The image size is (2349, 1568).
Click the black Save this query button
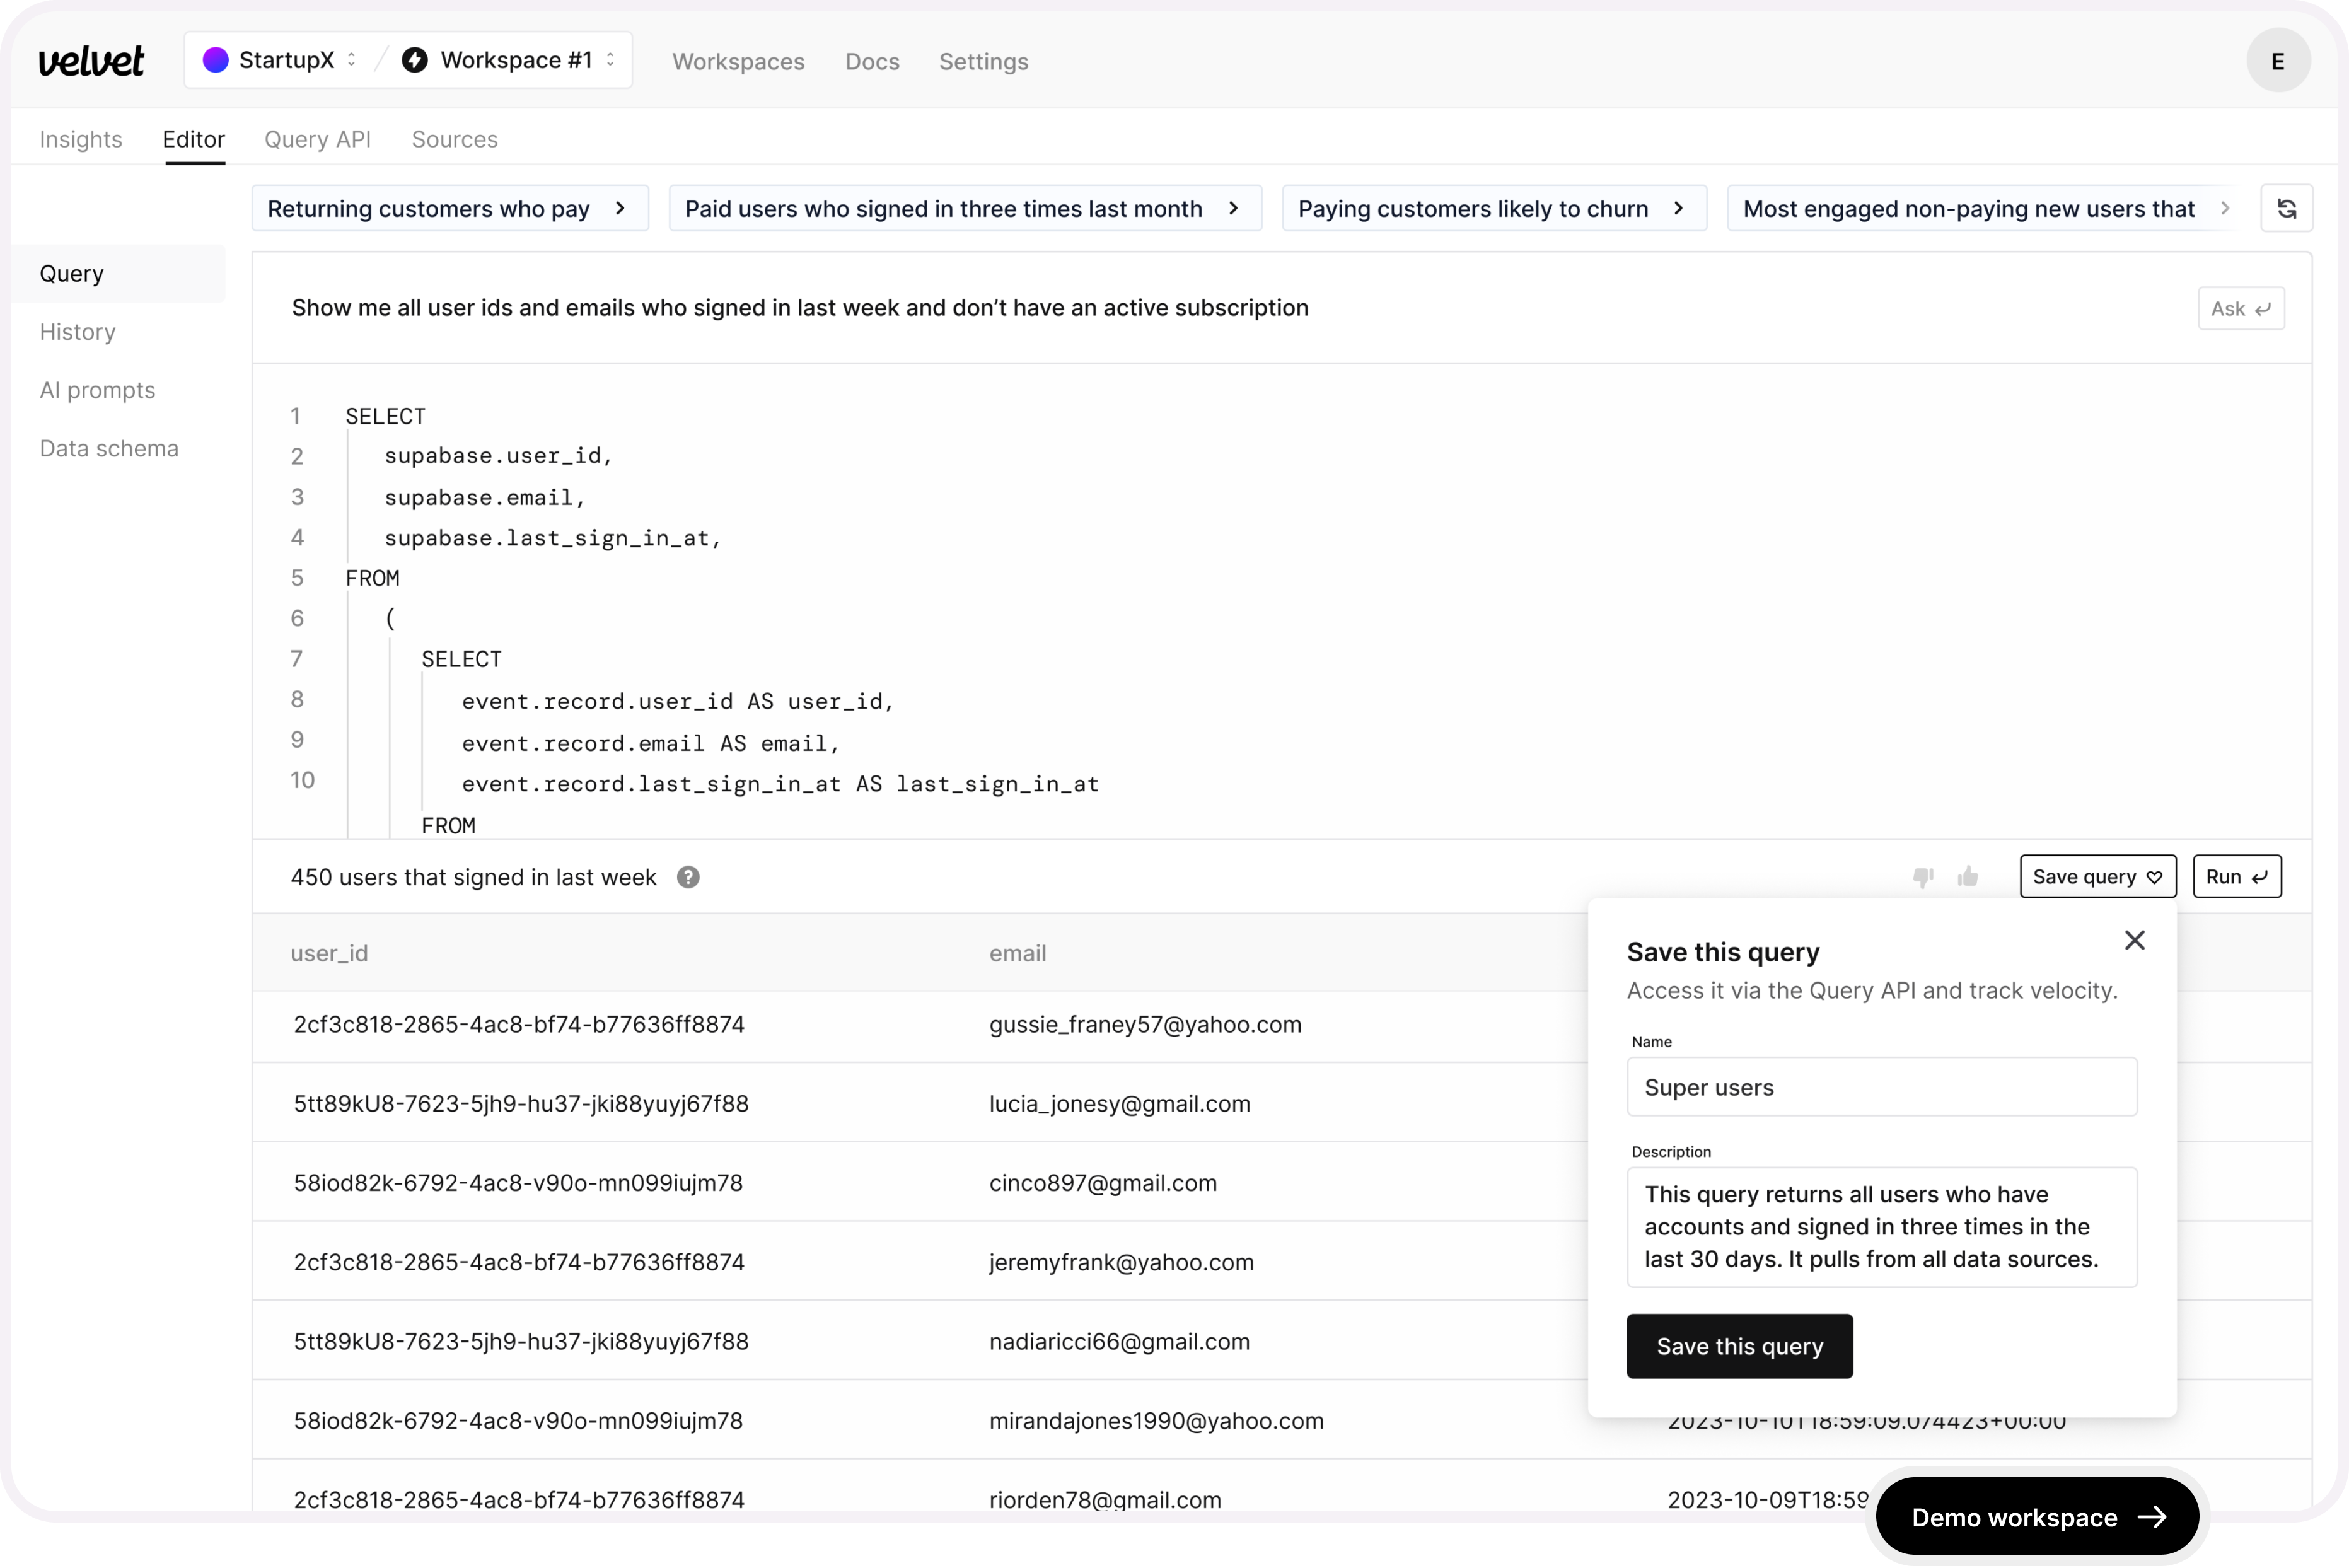coord(1738,1346)
